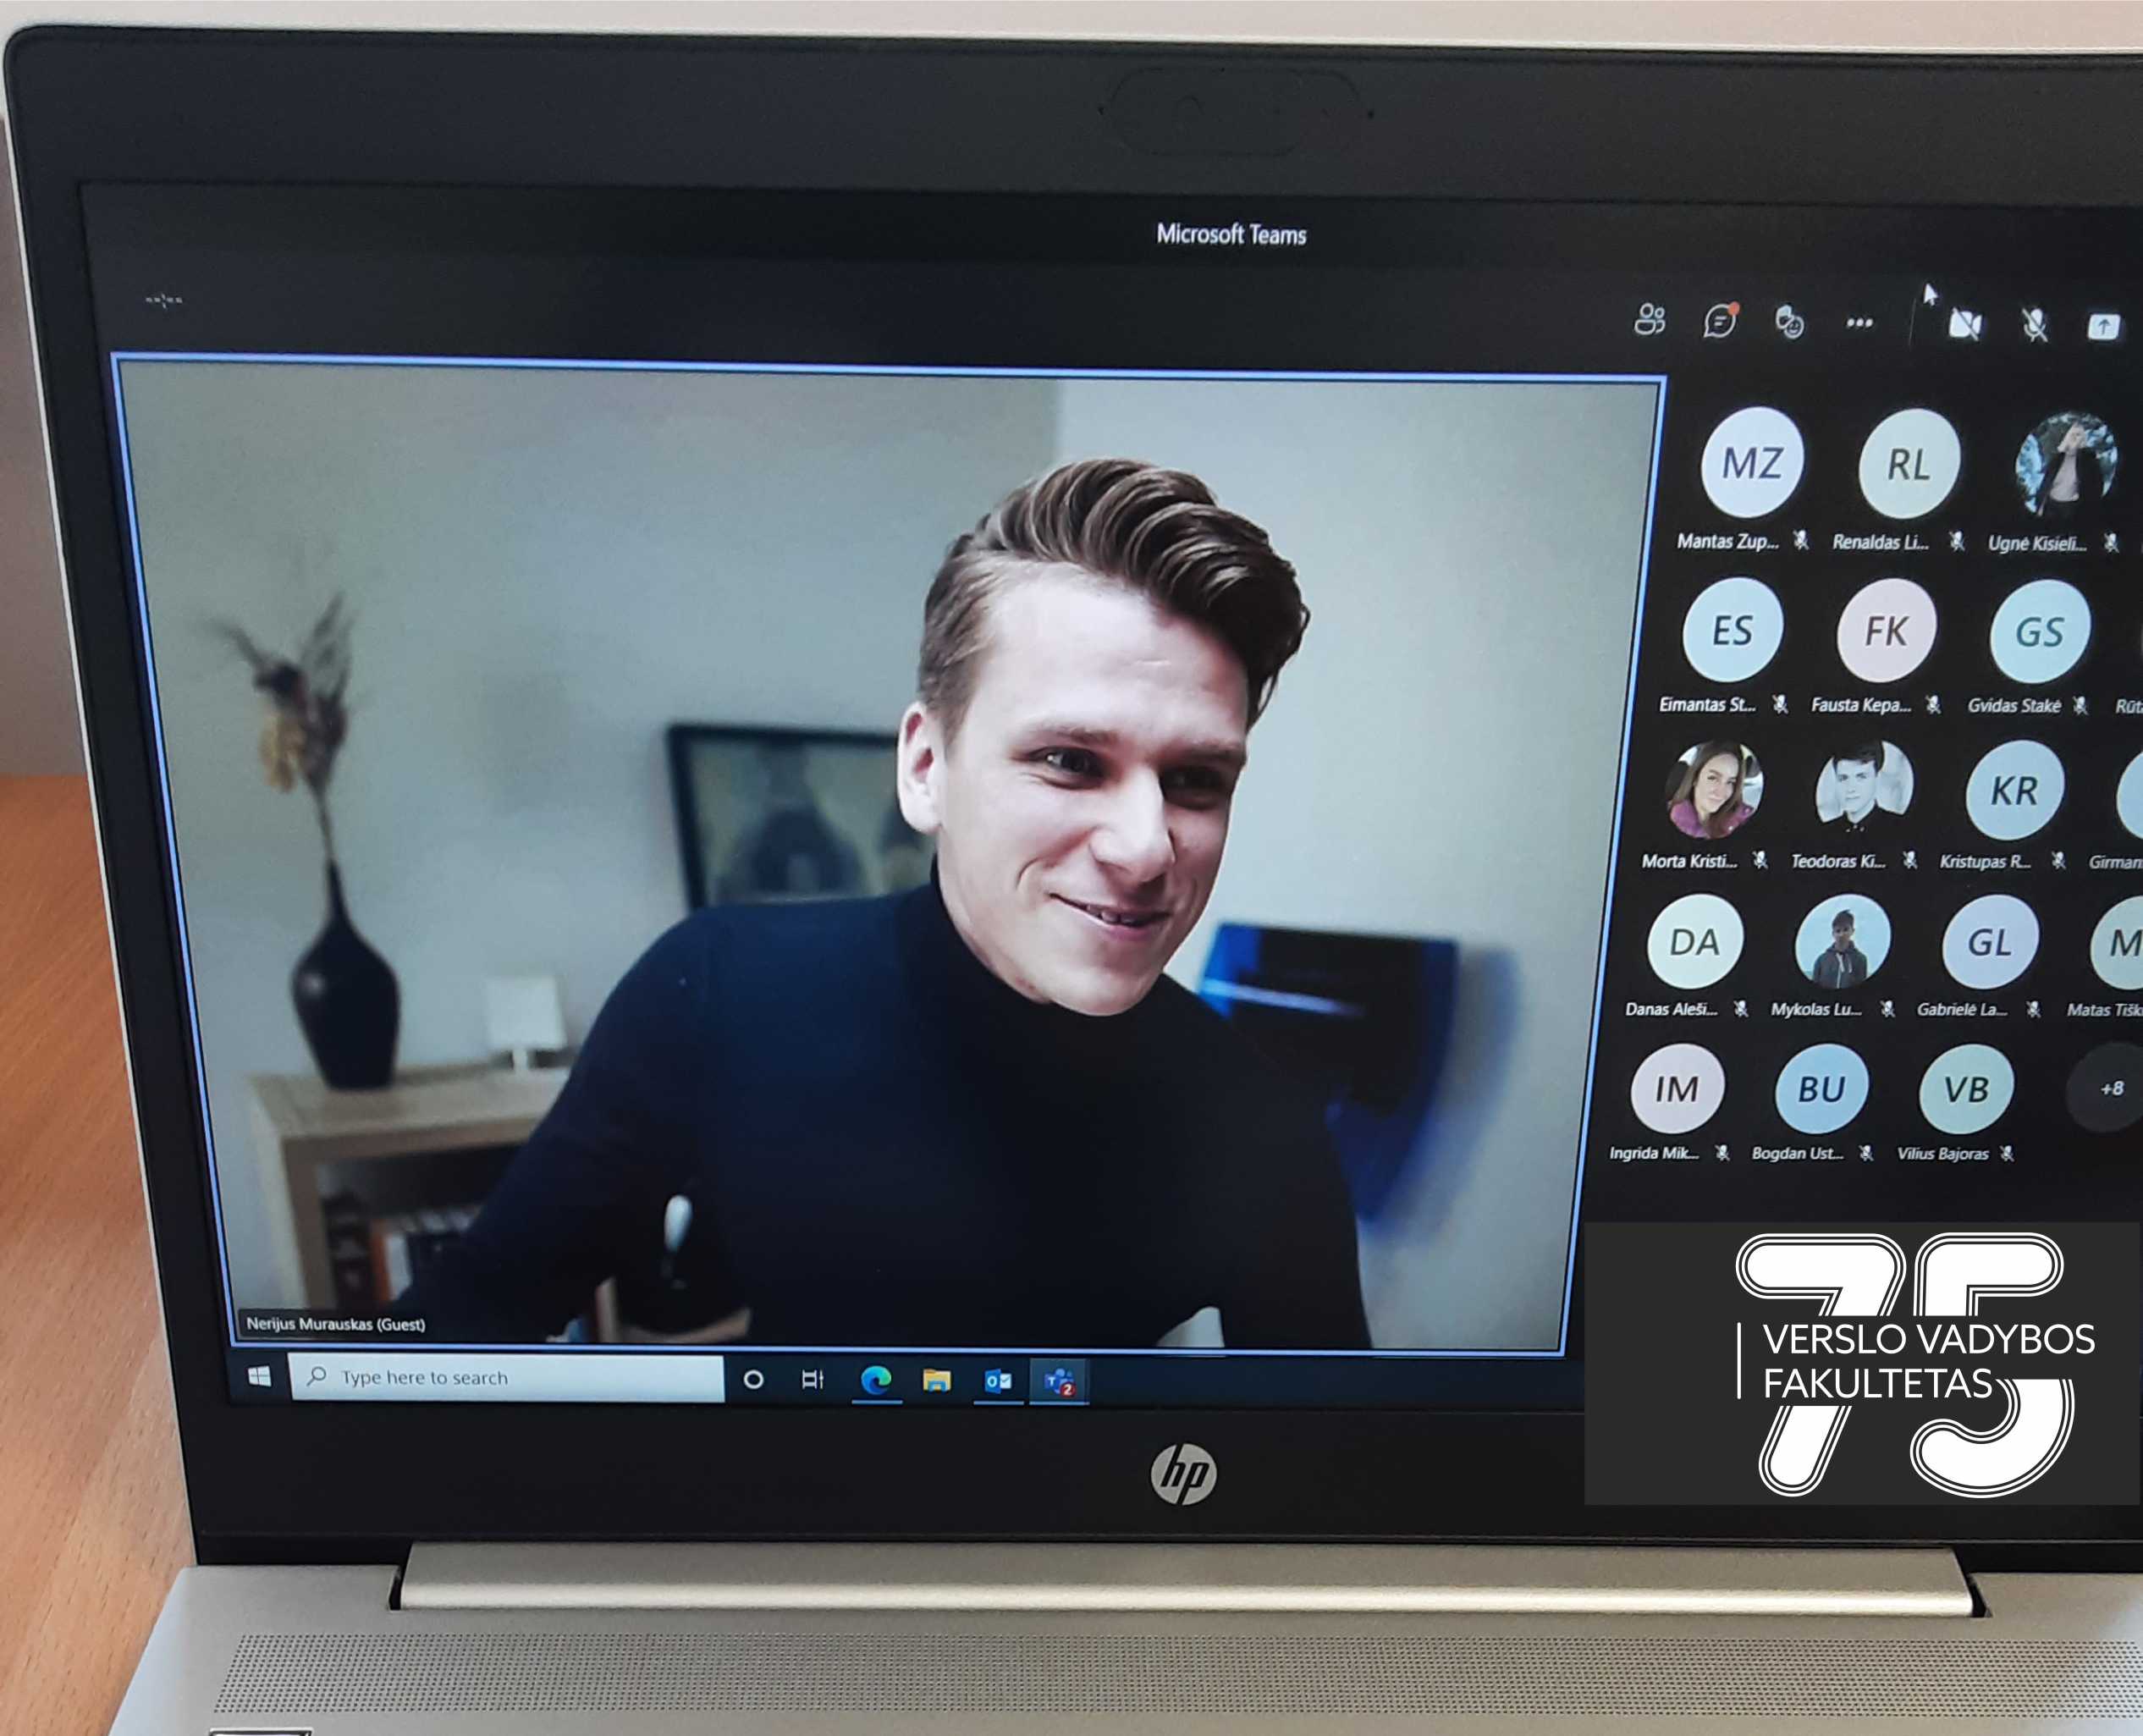Select the GS avatar of Gvidas Stakė
This screenshot has height=1736, width=2143.
(2039, 632)
